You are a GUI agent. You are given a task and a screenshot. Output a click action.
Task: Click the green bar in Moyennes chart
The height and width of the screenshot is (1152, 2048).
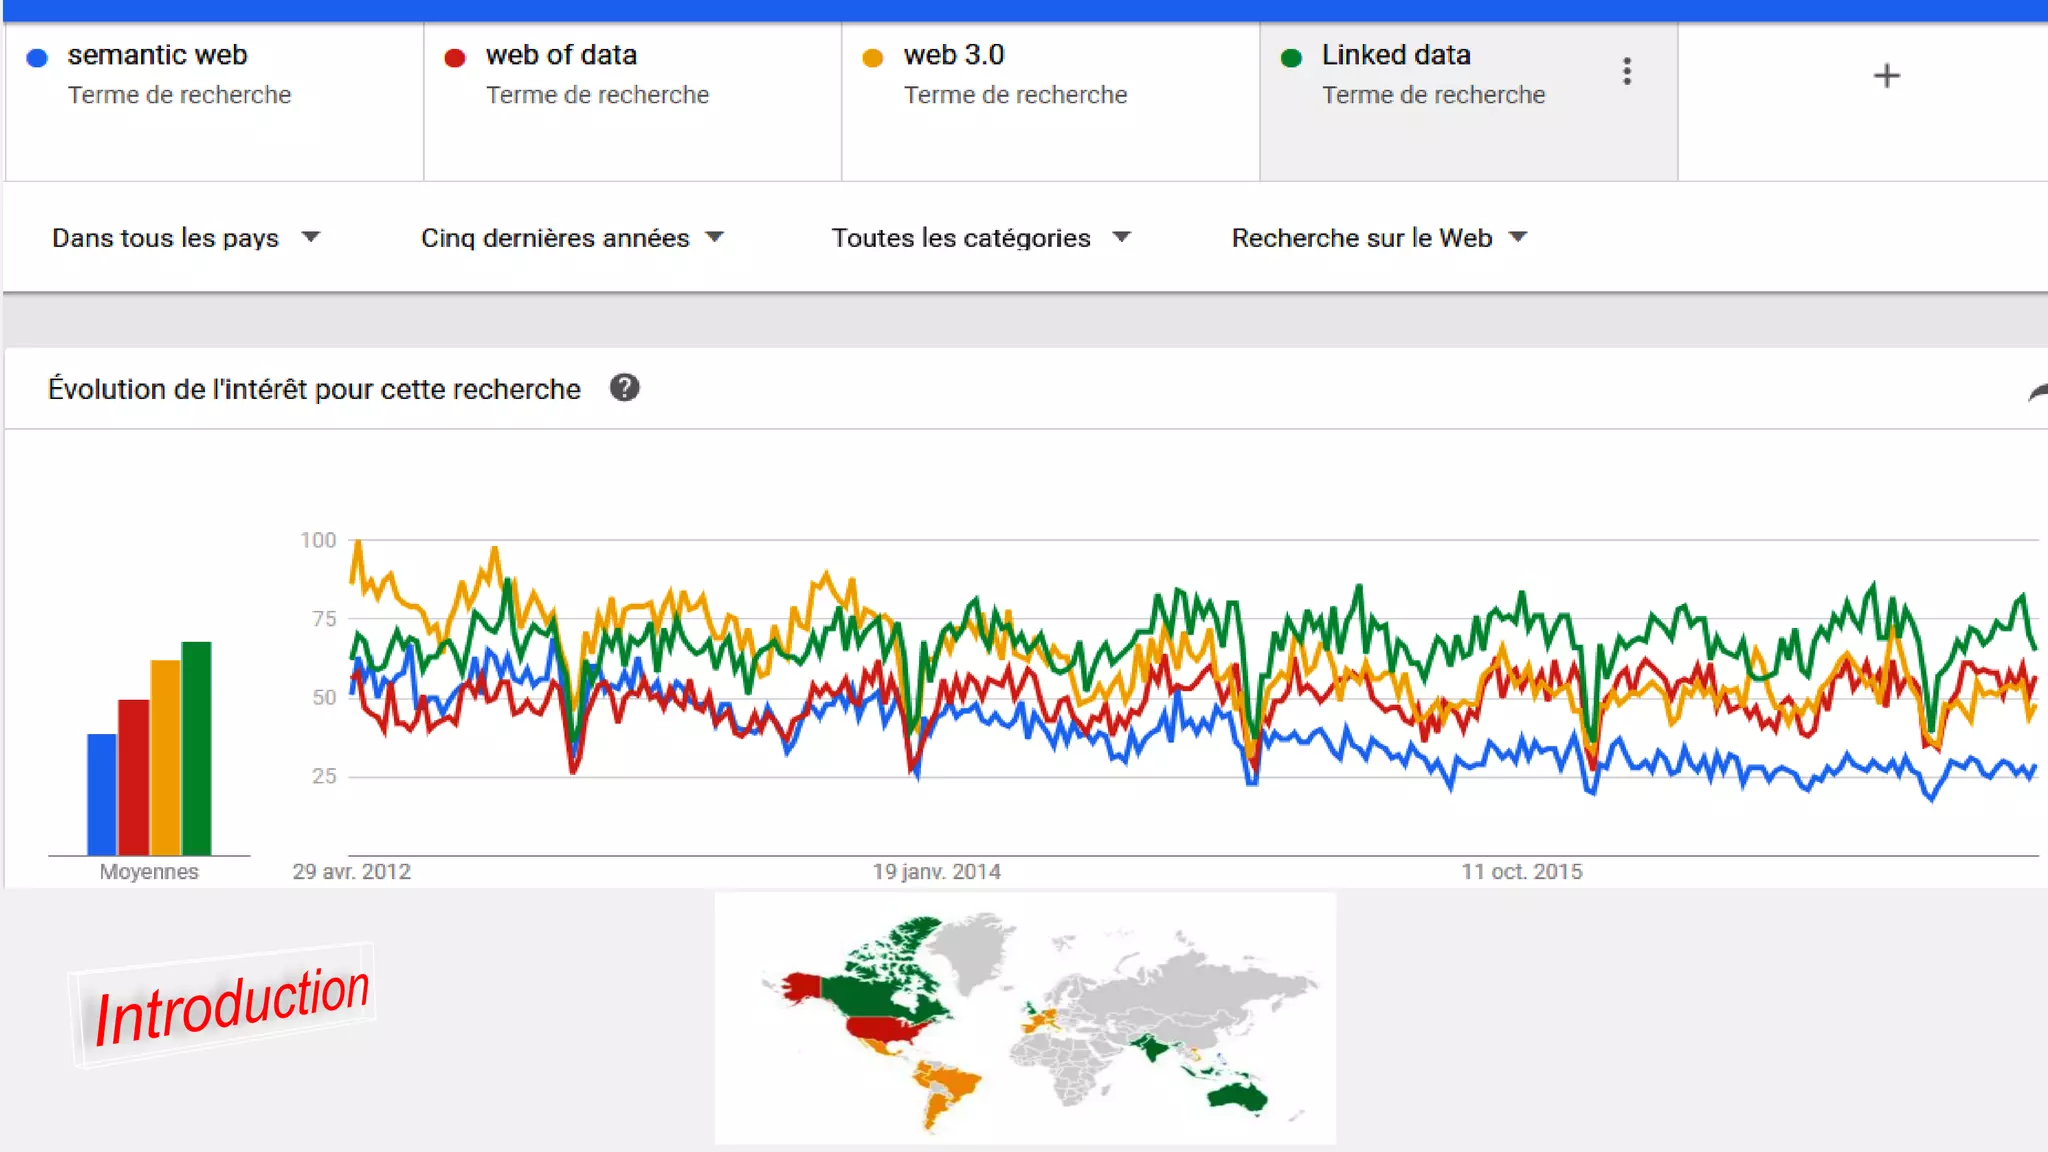[196, 748]
